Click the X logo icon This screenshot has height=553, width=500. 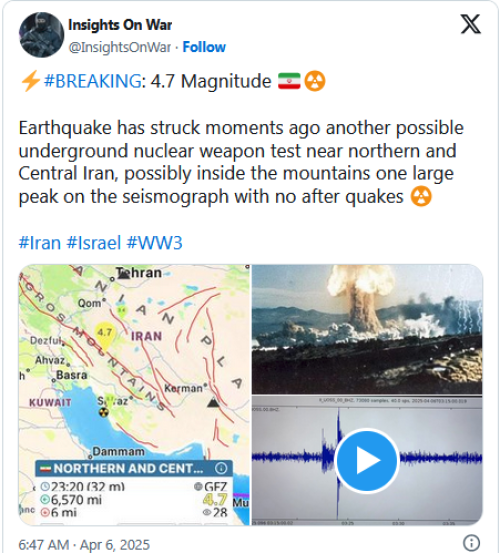click(x=471, y=24)
